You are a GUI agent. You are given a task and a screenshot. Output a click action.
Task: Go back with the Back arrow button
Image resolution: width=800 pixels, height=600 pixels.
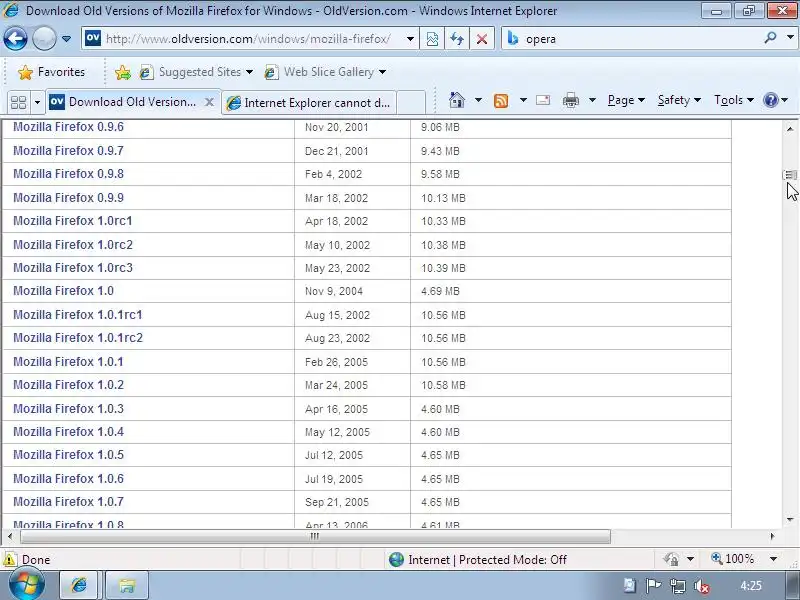16,38
